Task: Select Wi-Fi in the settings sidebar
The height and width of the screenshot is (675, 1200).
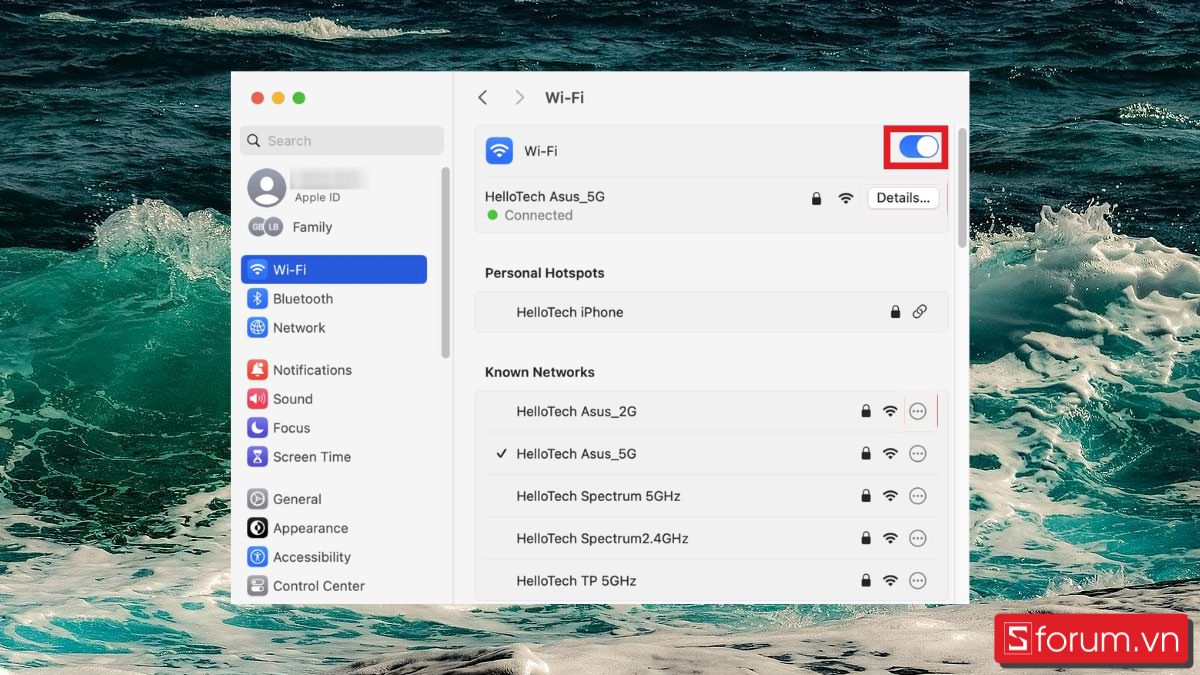Action: click(x=290, y=269)
